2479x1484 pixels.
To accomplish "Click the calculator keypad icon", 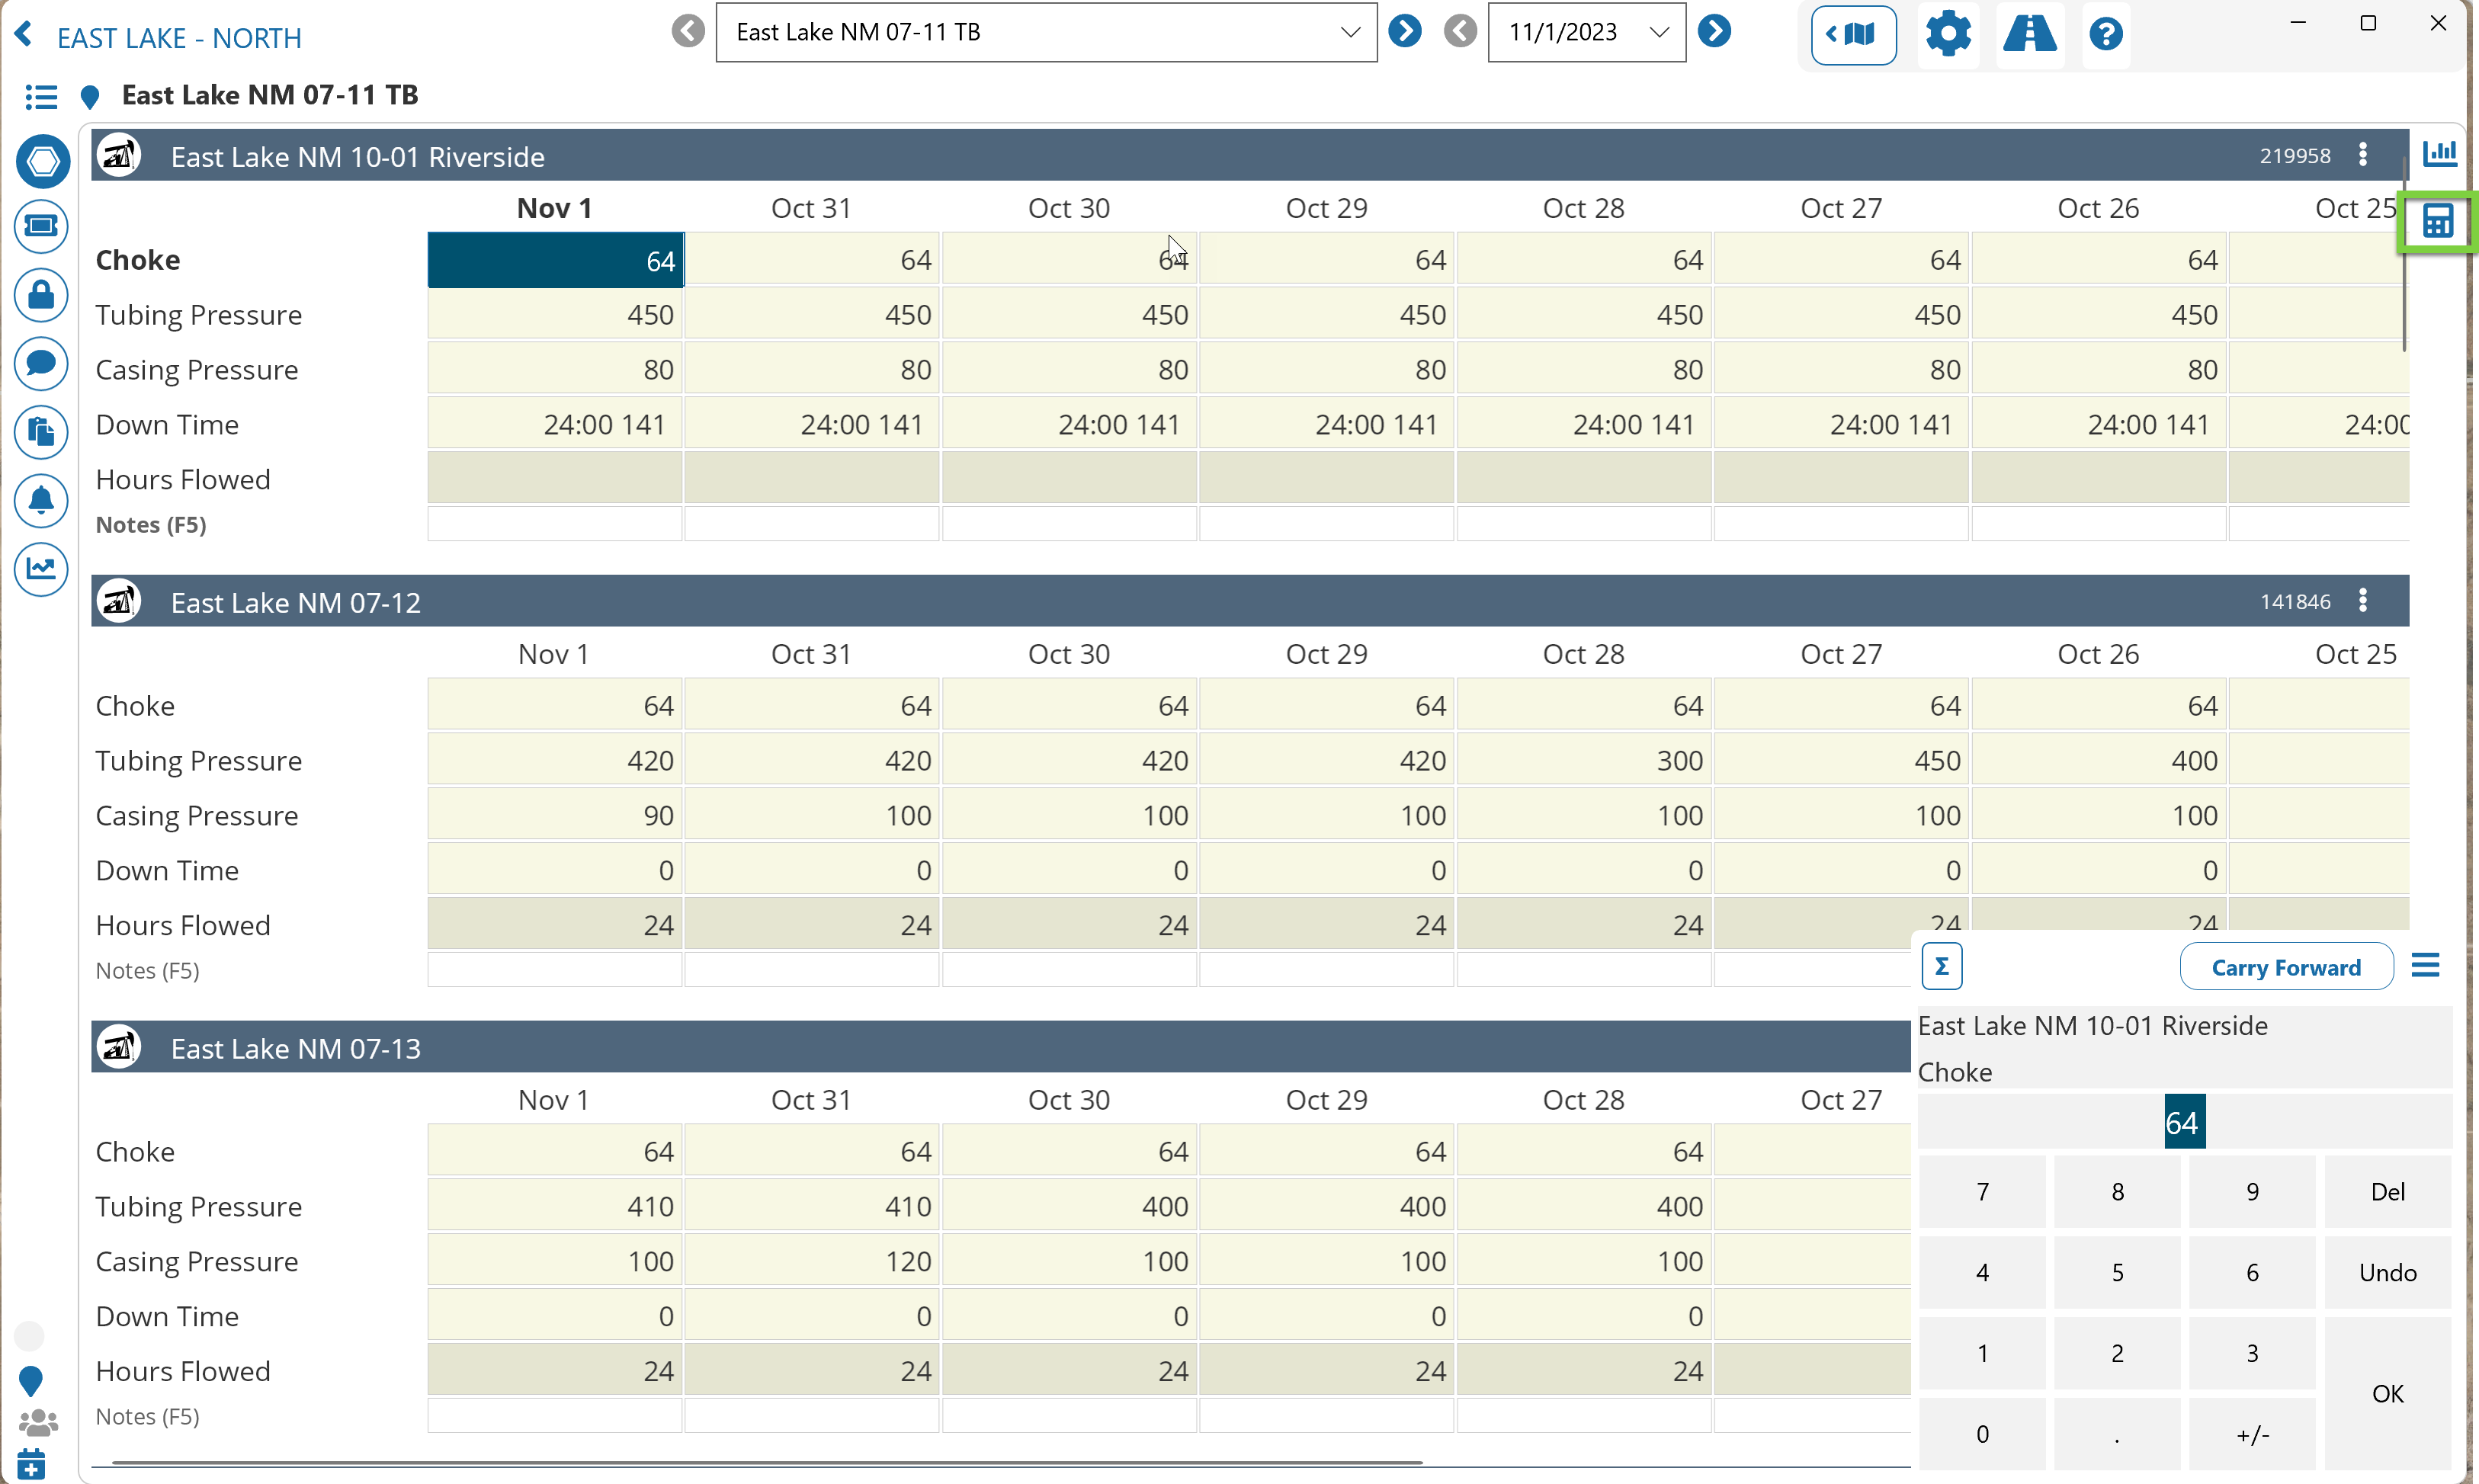I will click(2437, 221).
